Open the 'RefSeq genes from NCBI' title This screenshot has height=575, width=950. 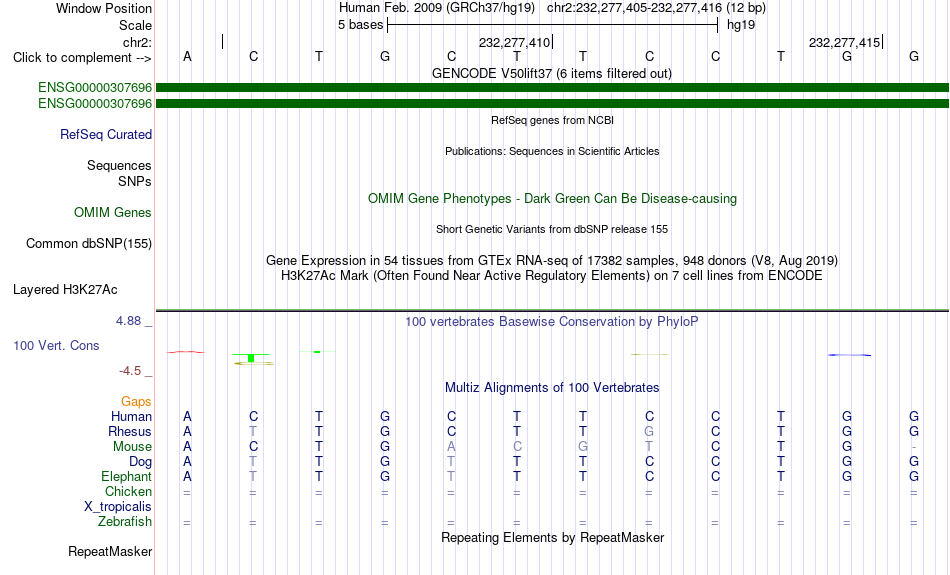pos(552,120)
